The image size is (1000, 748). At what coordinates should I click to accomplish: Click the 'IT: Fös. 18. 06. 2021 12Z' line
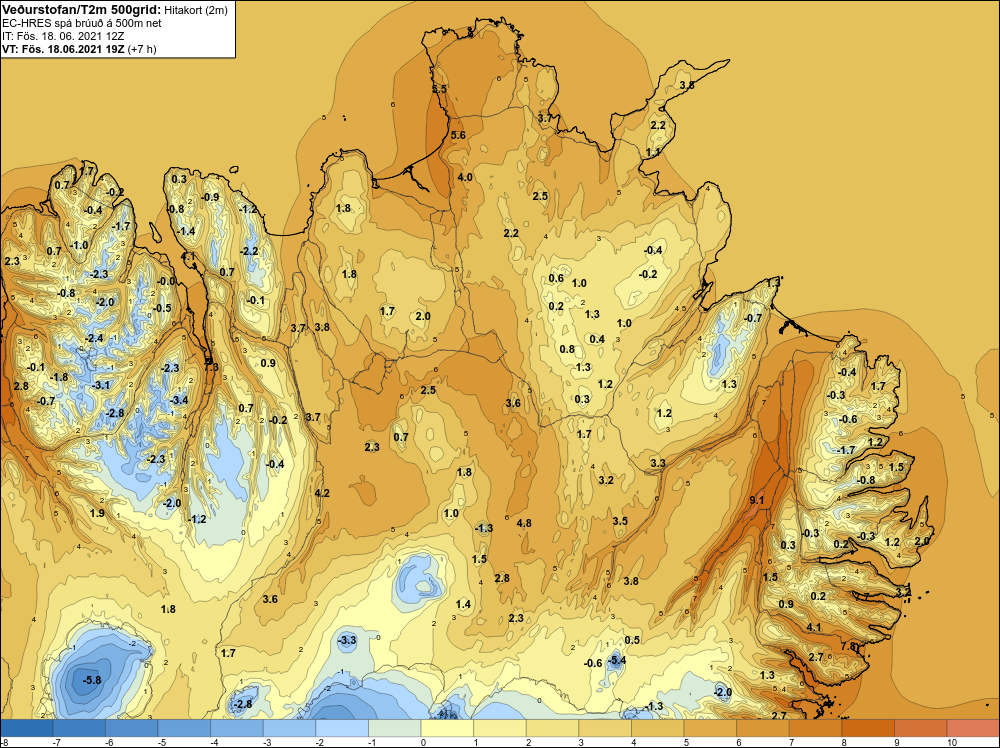pyautogui.click(x=63, y=36)
